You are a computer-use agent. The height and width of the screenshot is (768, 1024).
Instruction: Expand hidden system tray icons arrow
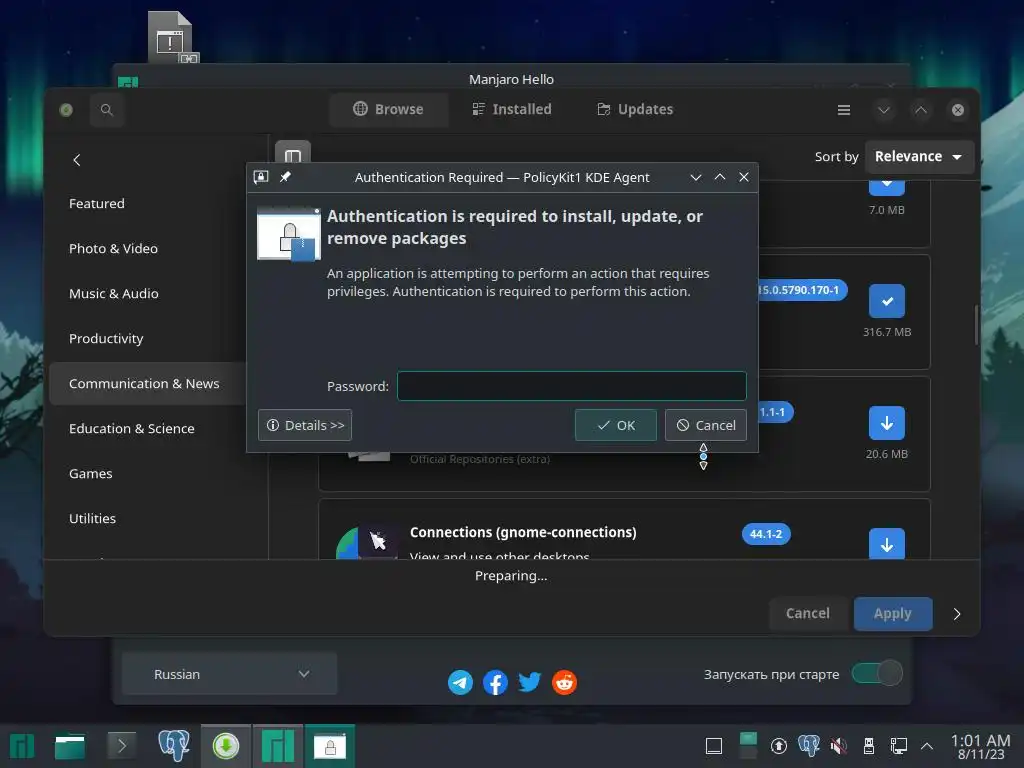(927, 746)
